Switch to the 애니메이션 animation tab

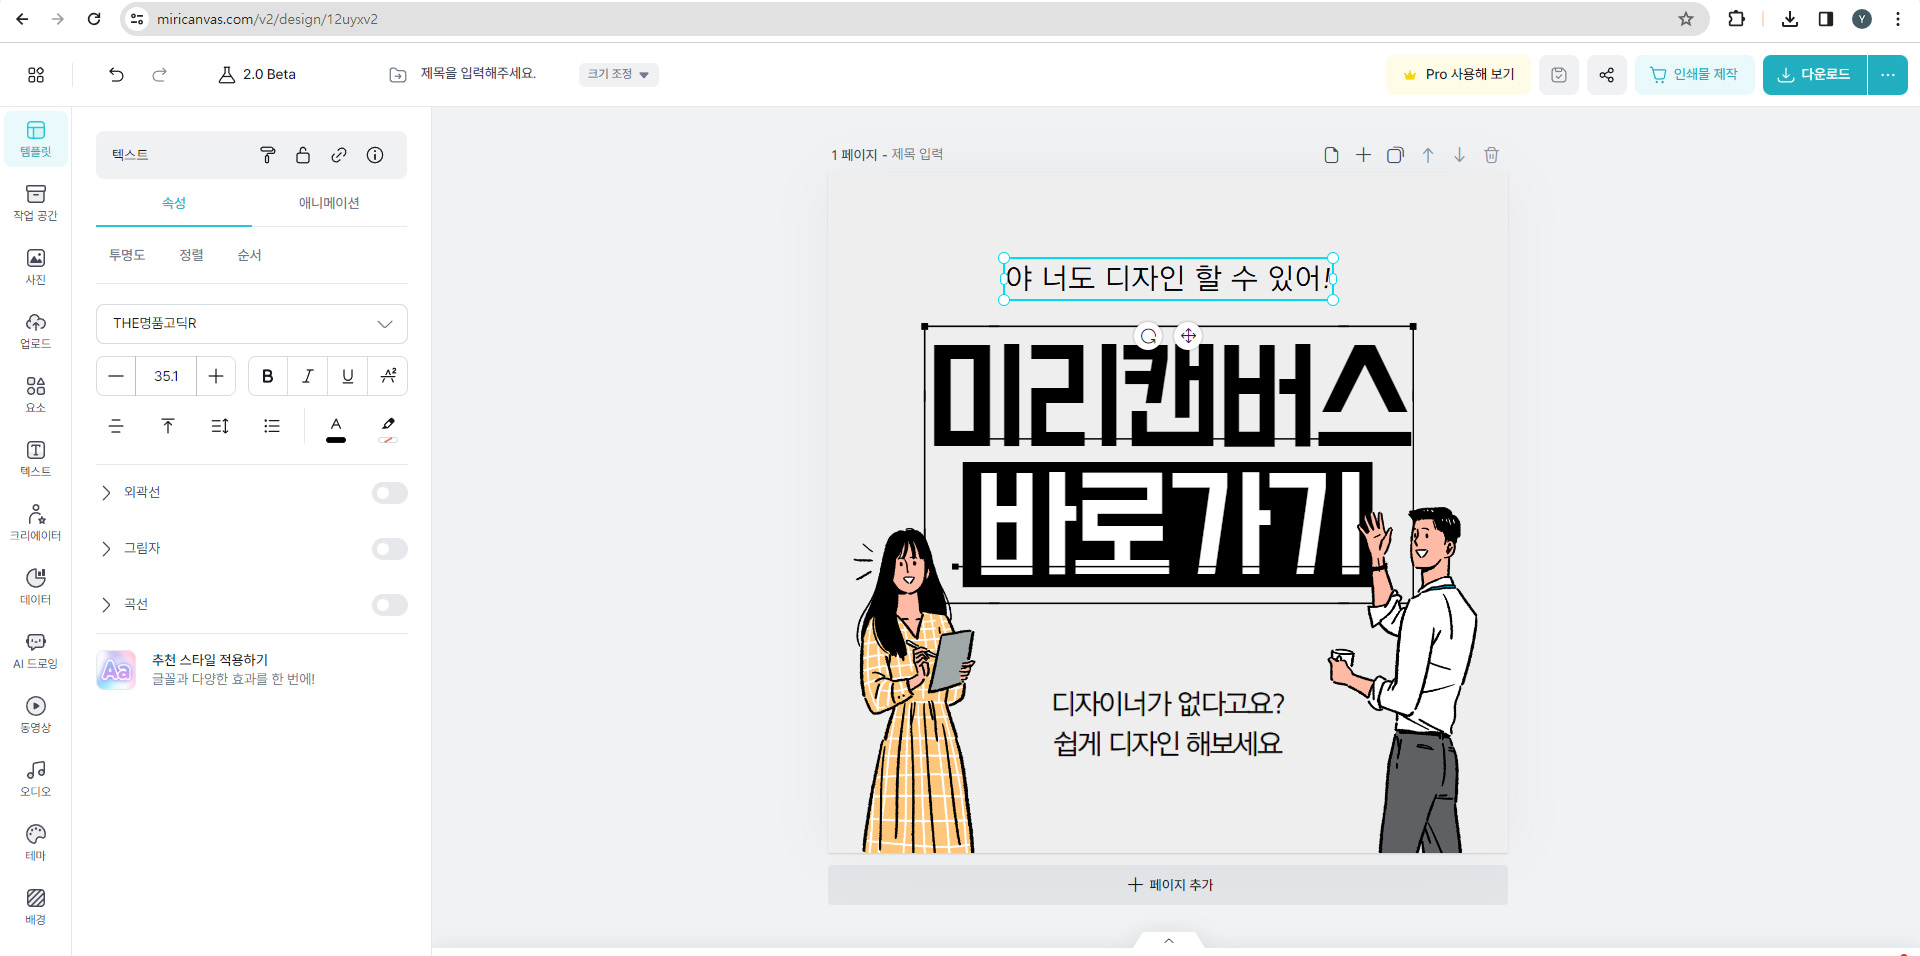329,203
